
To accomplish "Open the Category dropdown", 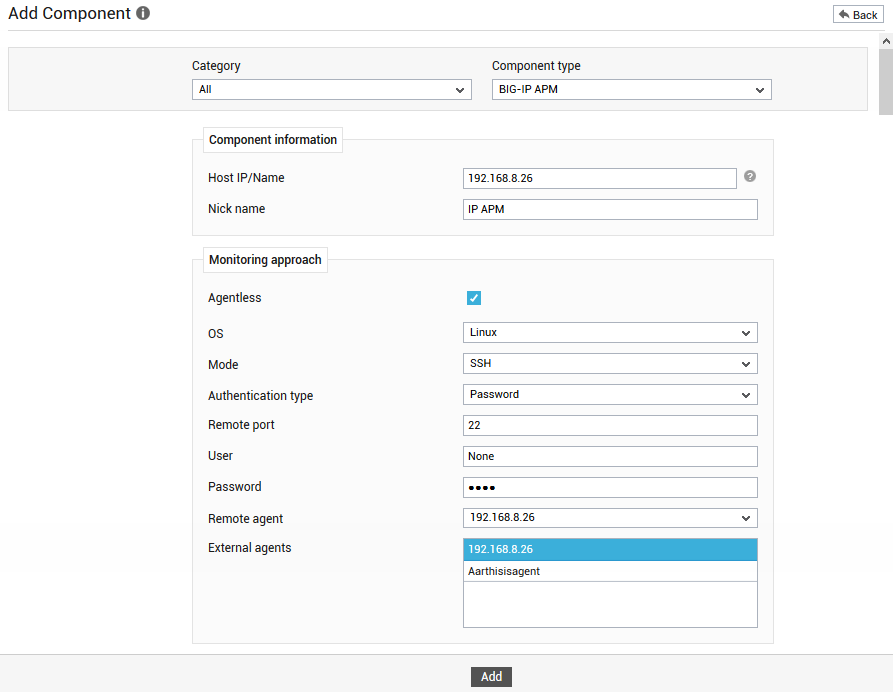I will pyautogui.click(x=331, y=89).
